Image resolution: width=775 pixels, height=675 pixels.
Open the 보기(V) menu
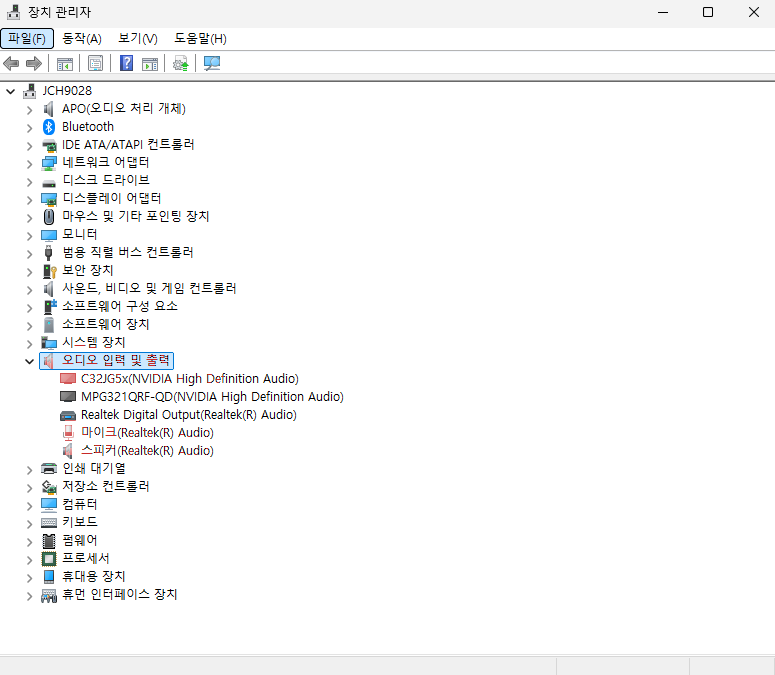(x=137, y=39)
